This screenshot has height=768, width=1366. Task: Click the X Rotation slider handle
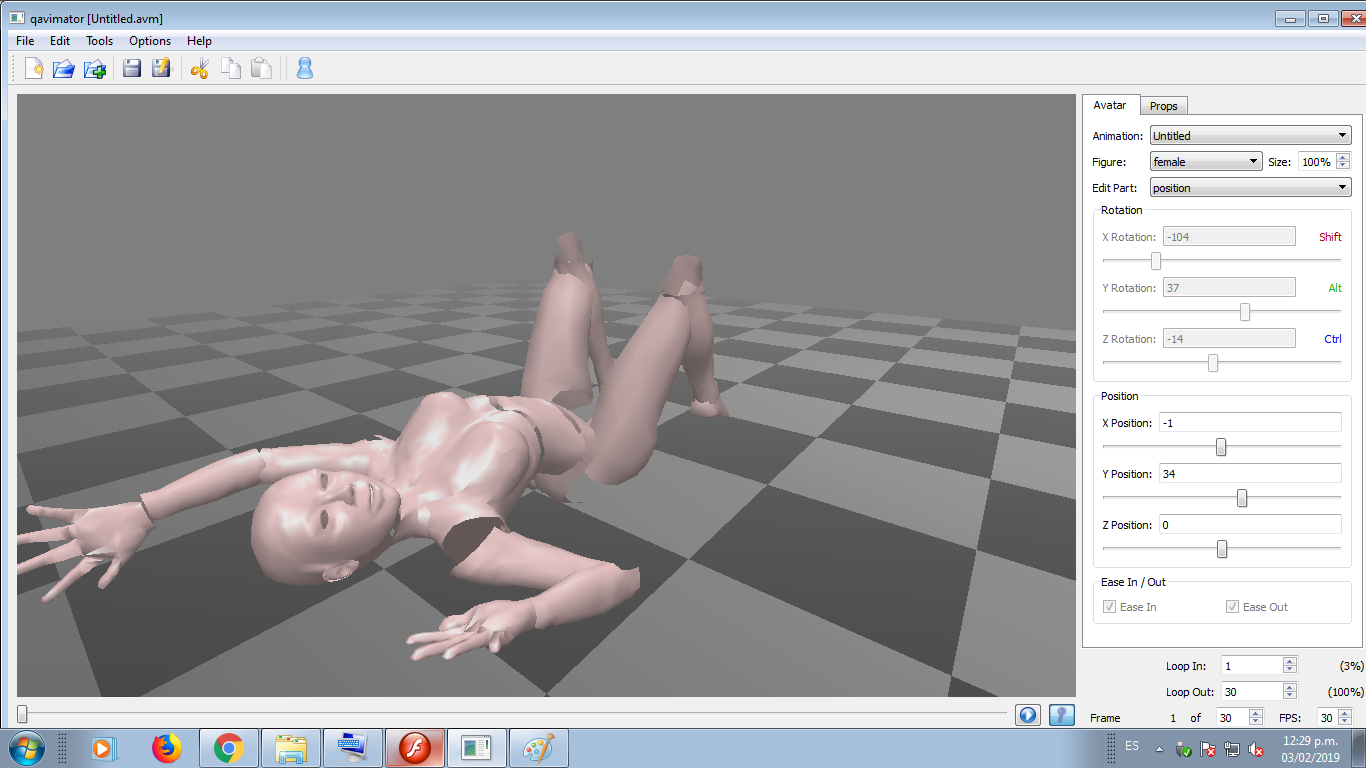1156,261
